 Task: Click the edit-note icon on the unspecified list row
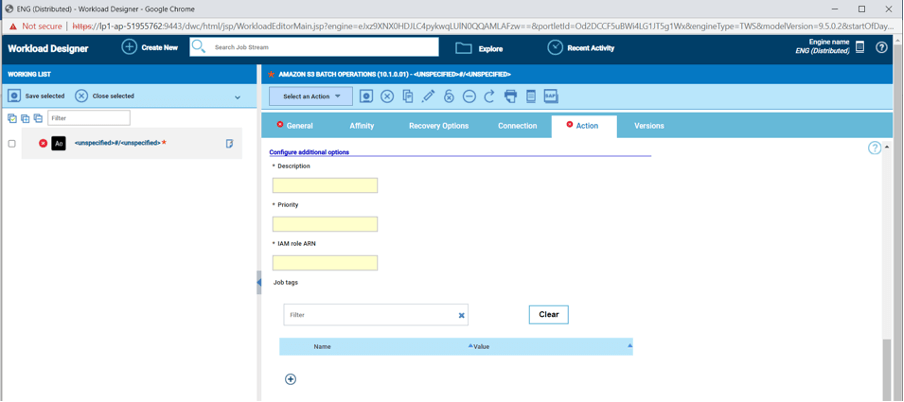229,143
